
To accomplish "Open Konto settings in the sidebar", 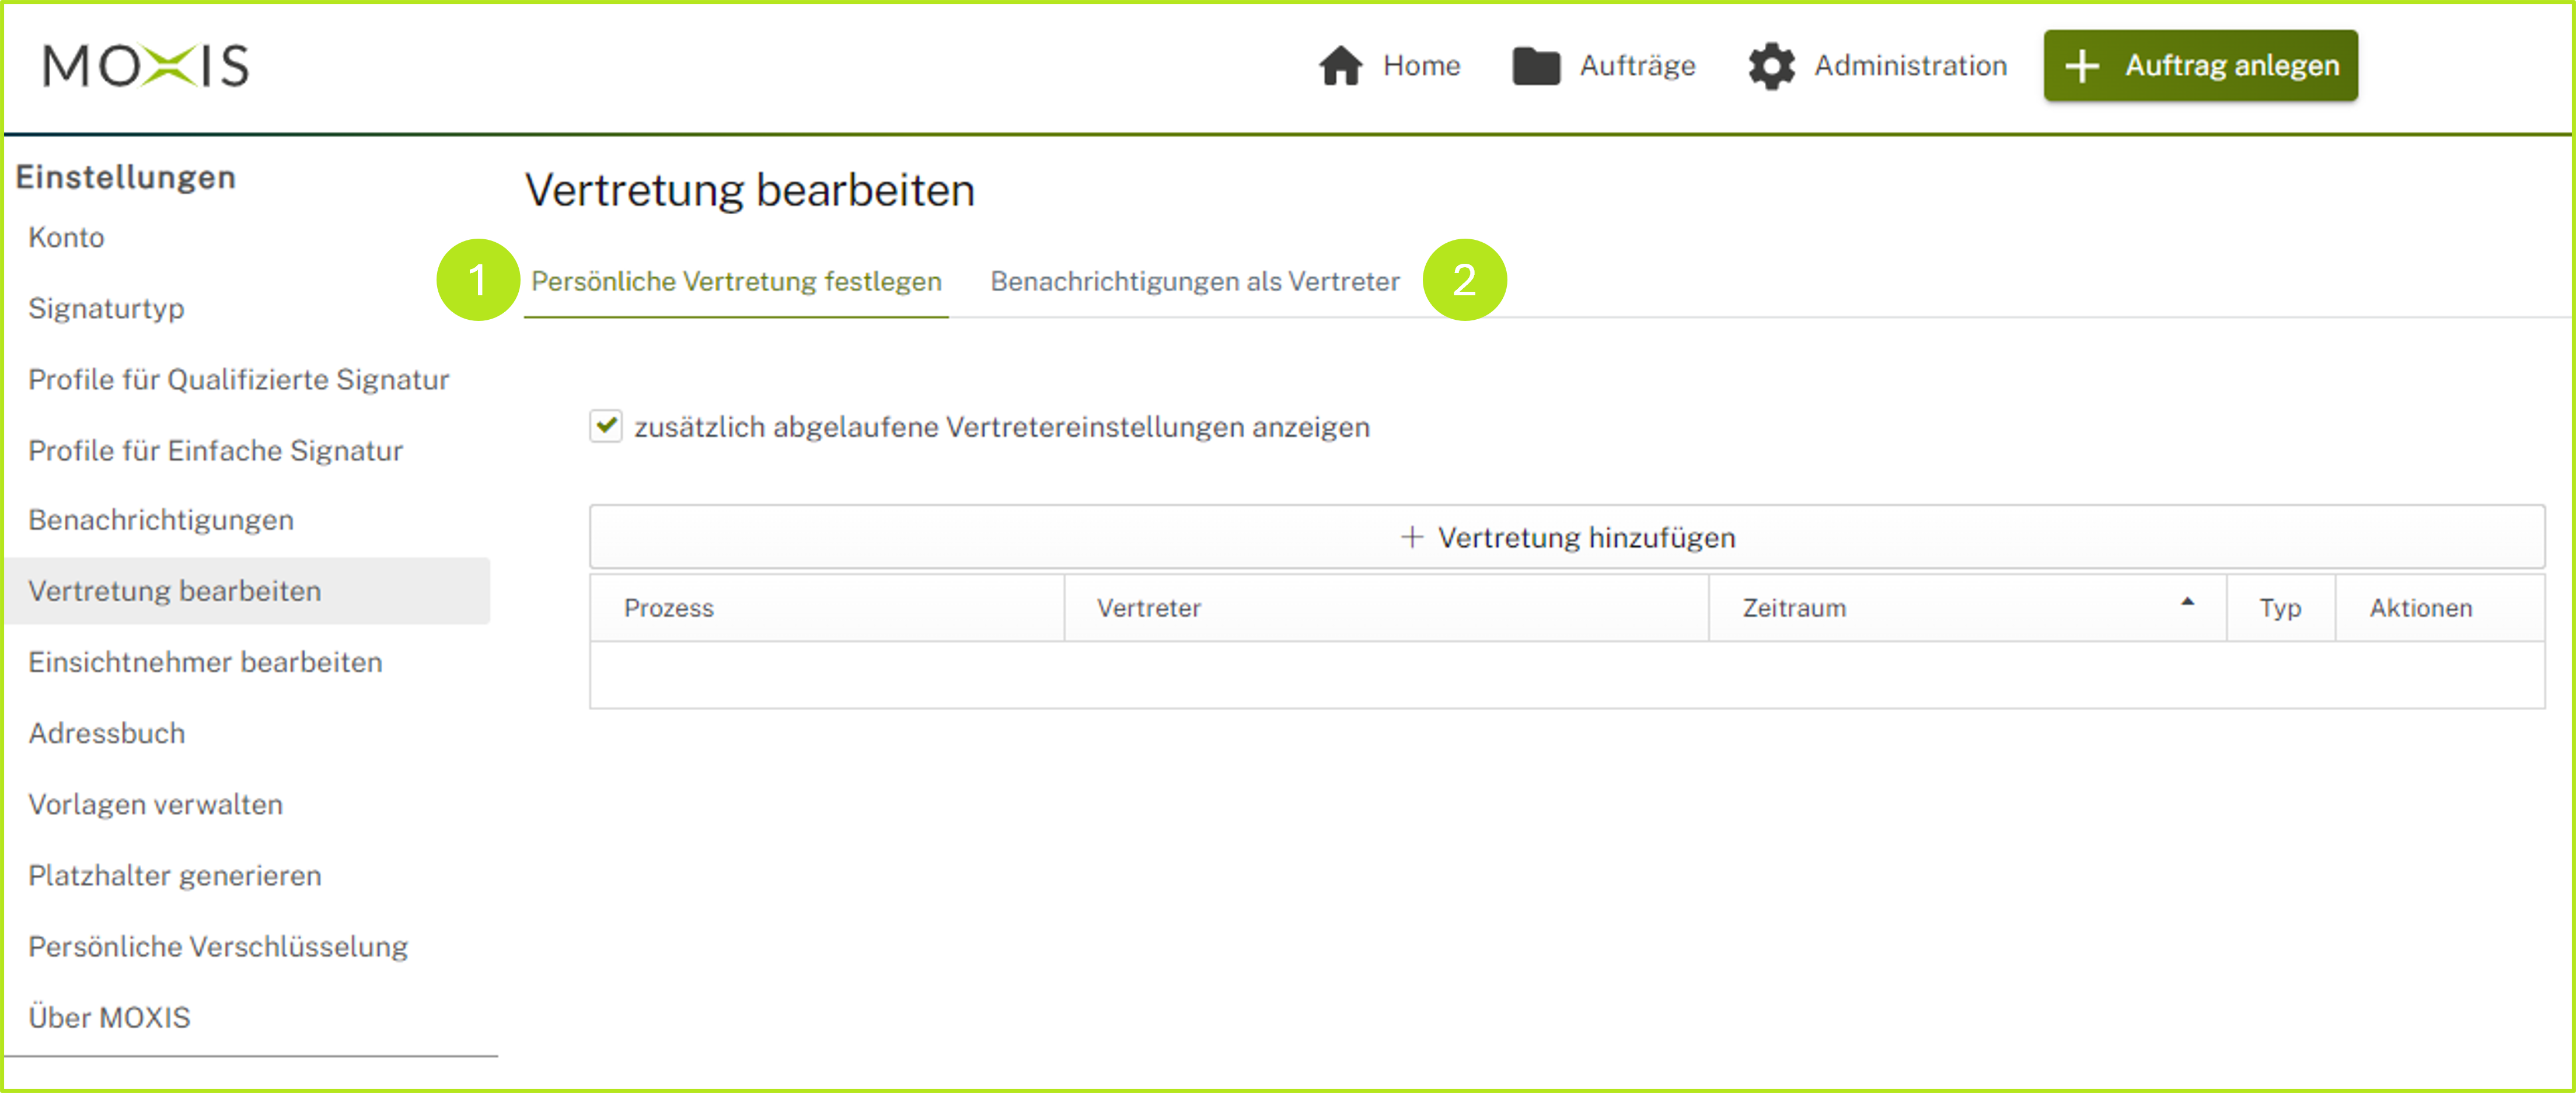I will (65, 237).
